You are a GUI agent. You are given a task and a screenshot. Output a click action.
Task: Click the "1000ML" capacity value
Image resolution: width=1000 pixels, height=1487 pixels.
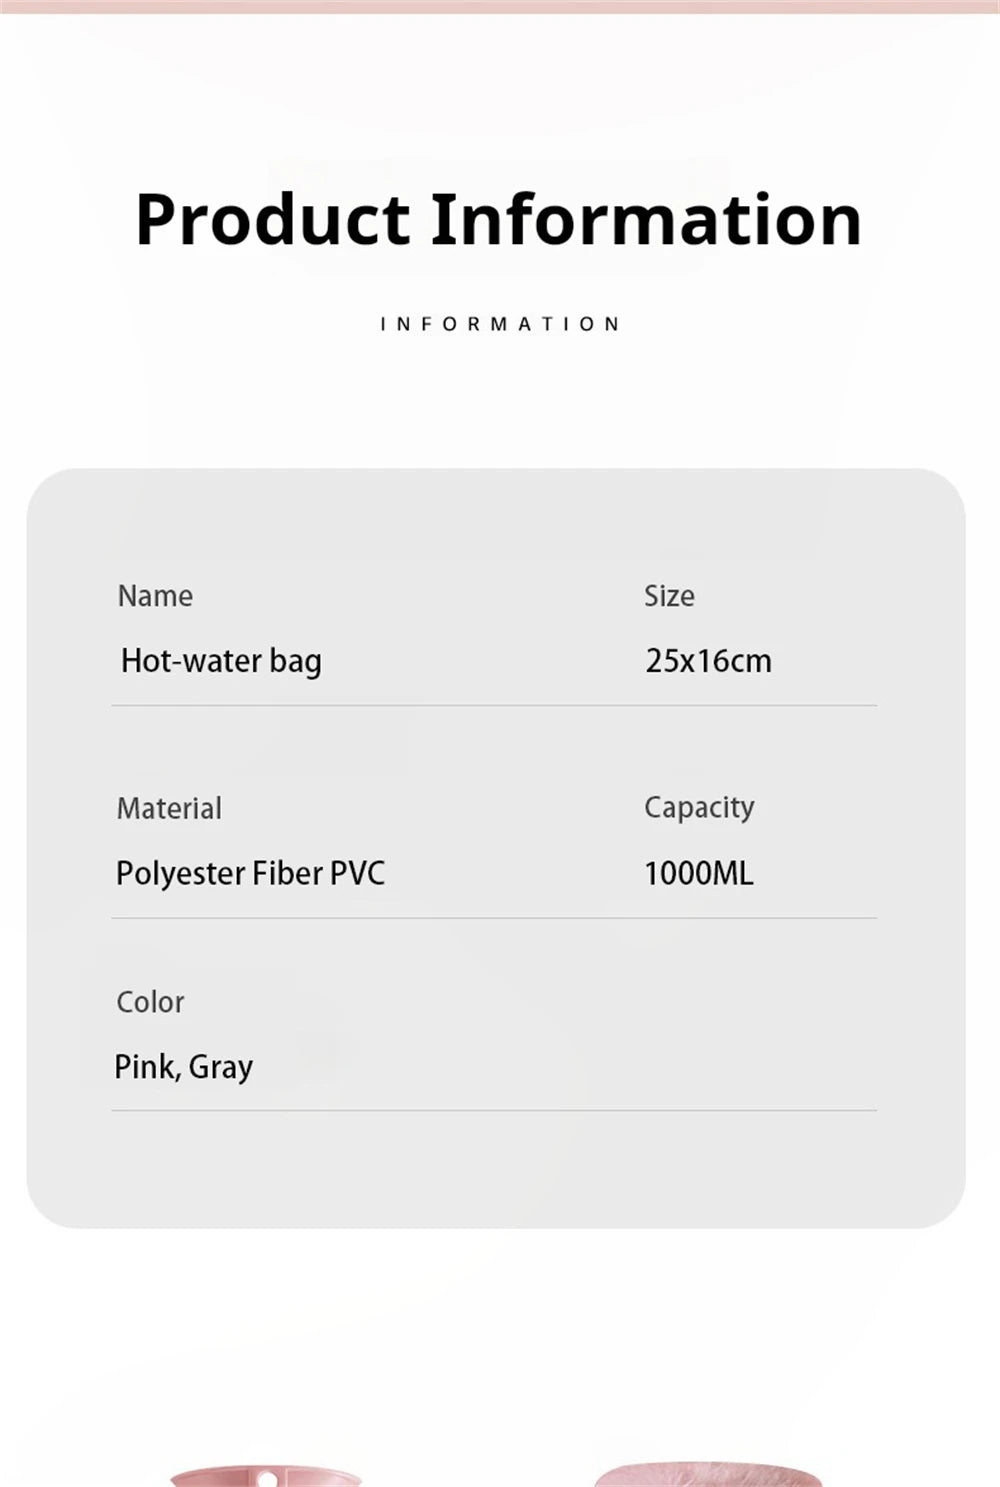(698, 873)
